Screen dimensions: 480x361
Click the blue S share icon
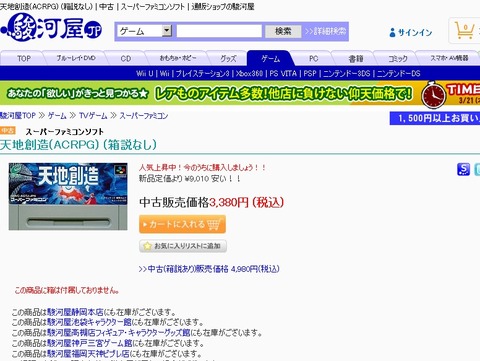[x=463, y=169]
